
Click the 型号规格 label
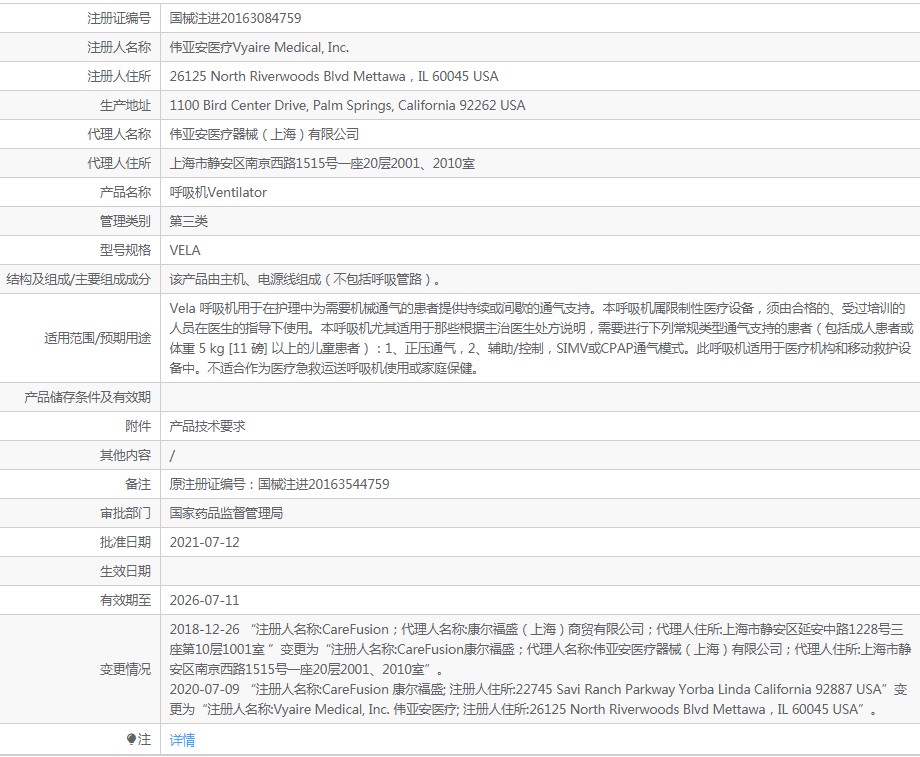(x=125, y=251)
